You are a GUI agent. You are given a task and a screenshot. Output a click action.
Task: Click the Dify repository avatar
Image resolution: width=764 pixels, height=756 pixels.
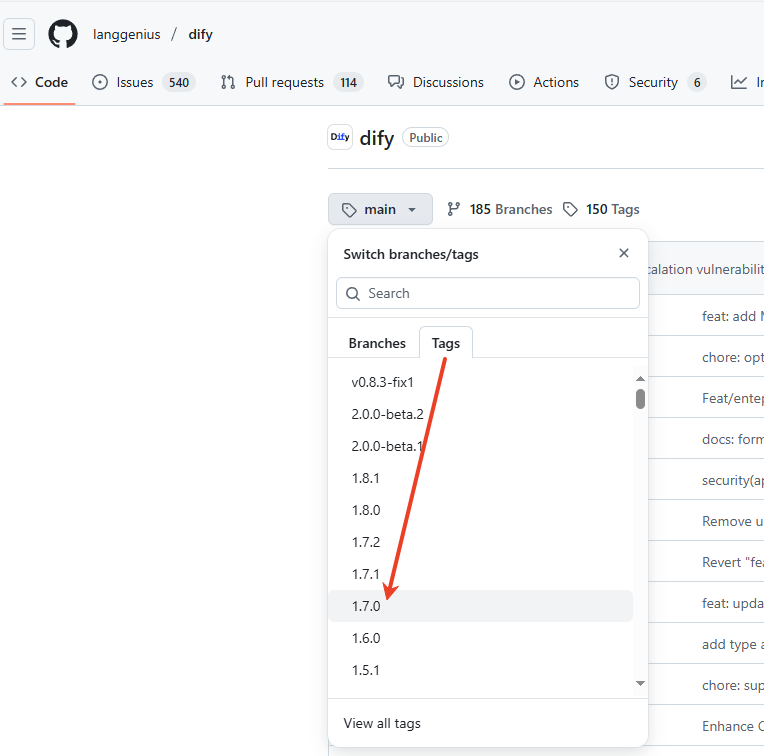(340, 137)
